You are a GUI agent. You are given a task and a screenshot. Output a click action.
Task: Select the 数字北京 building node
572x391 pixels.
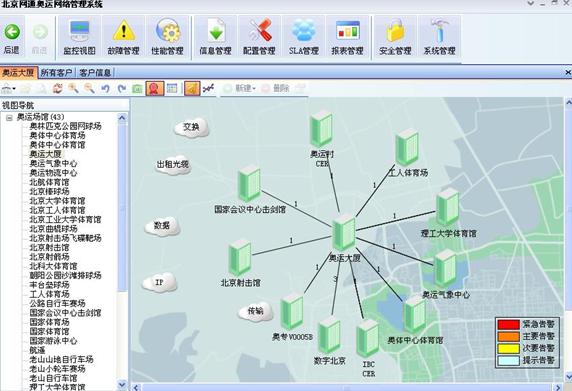coord(329,336)
